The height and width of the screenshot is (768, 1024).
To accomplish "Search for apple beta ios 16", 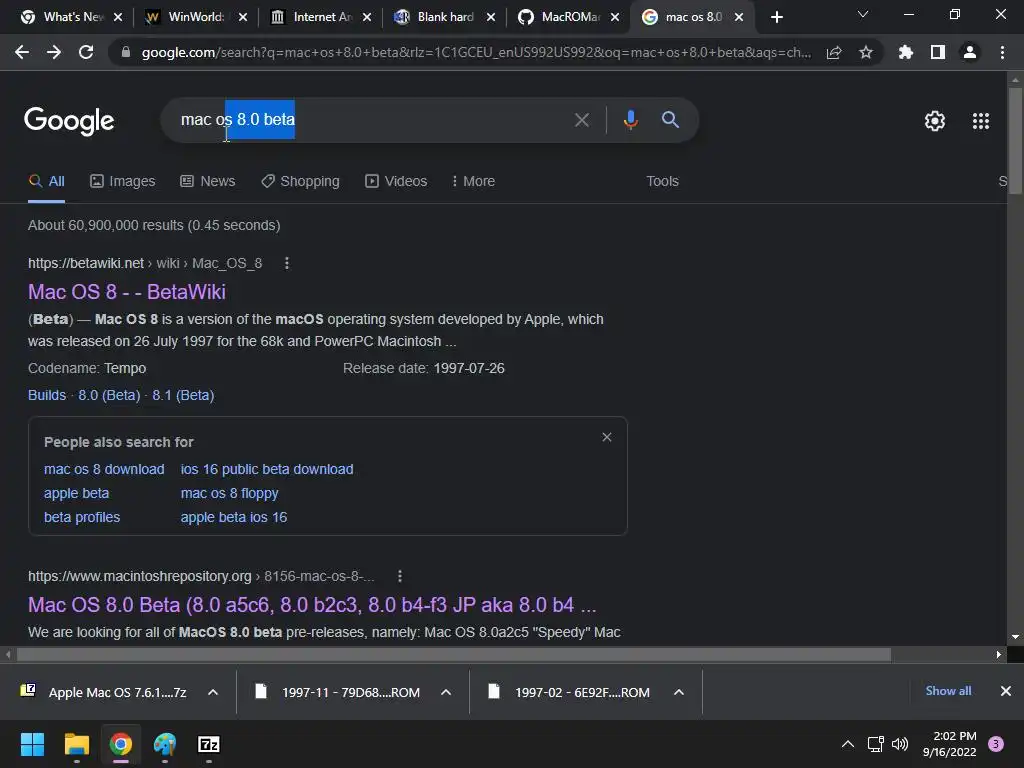I will click(x=234, y=517).
